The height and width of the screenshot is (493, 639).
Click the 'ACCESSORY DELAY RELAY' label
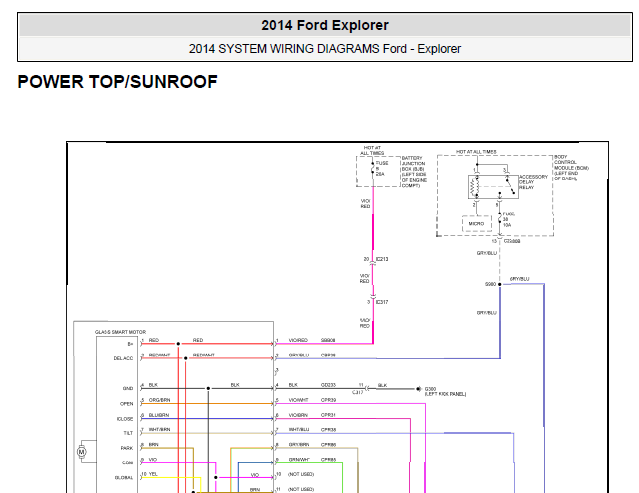point(533,182)
